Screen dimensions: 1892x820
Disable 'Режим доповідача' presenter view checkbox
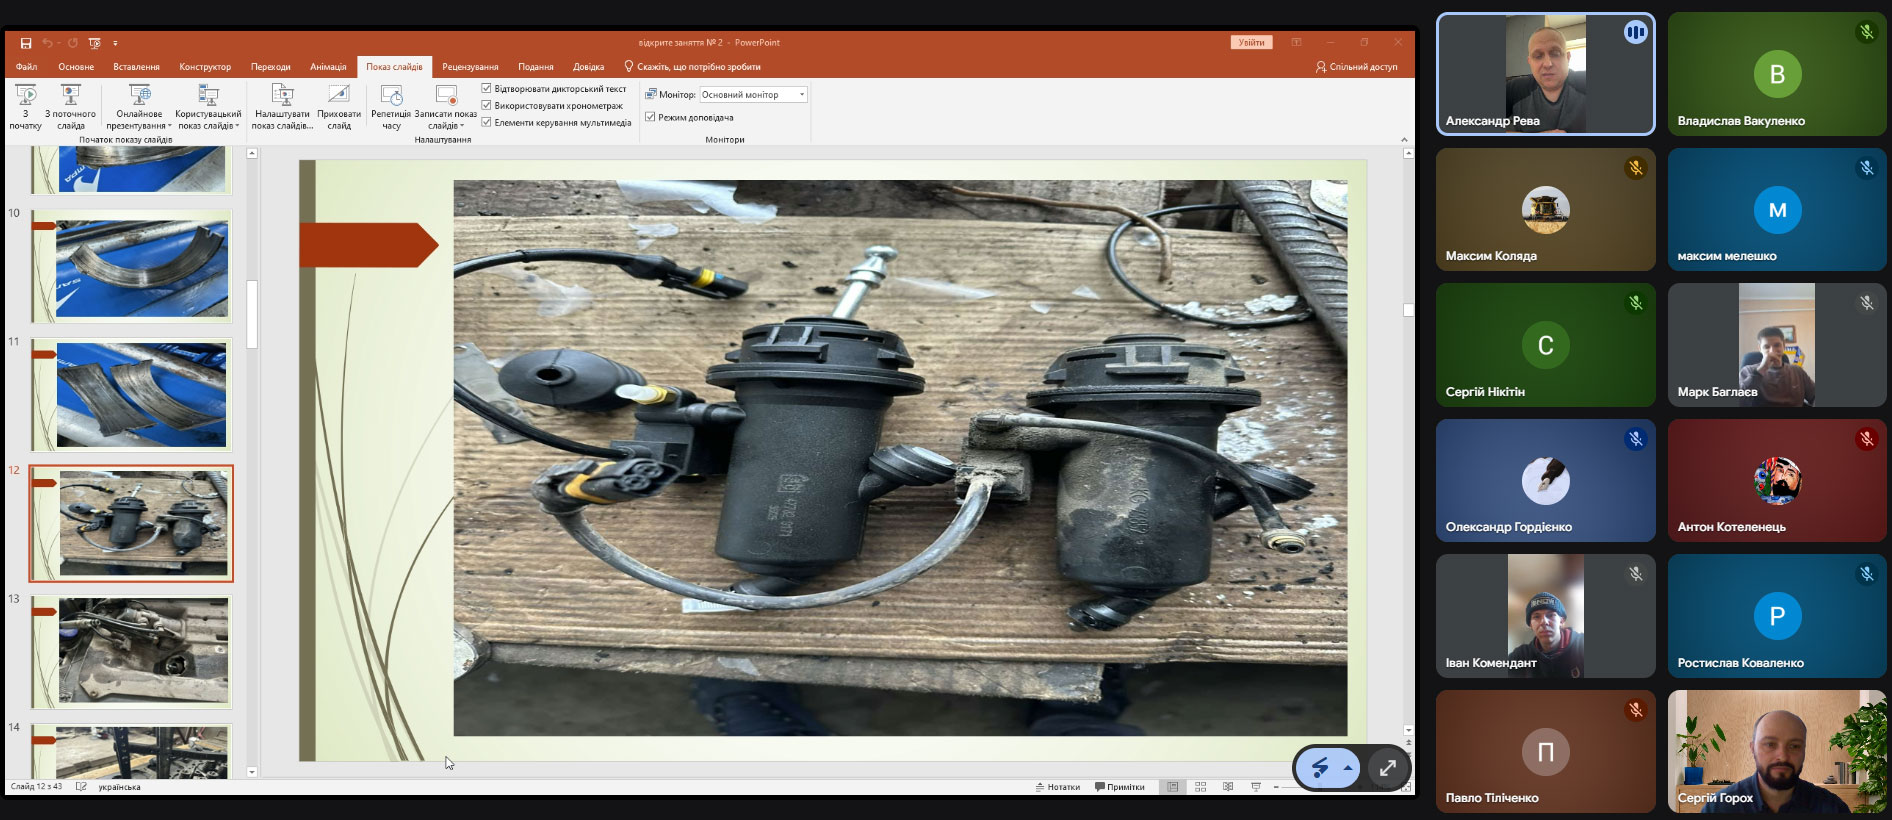click(651, 117)
